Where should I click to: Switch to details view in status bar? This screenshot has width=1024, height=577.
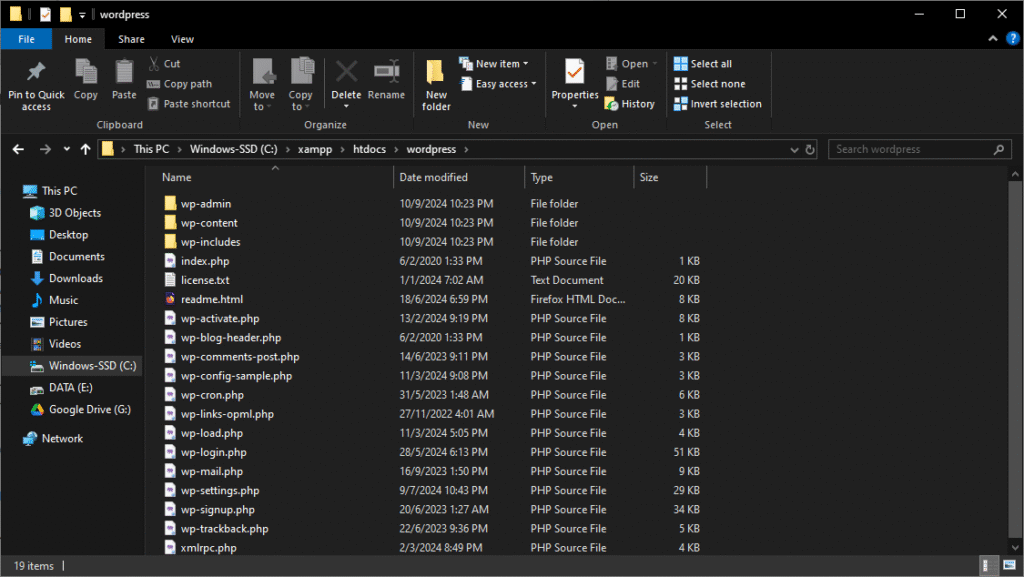click(989, 566)
